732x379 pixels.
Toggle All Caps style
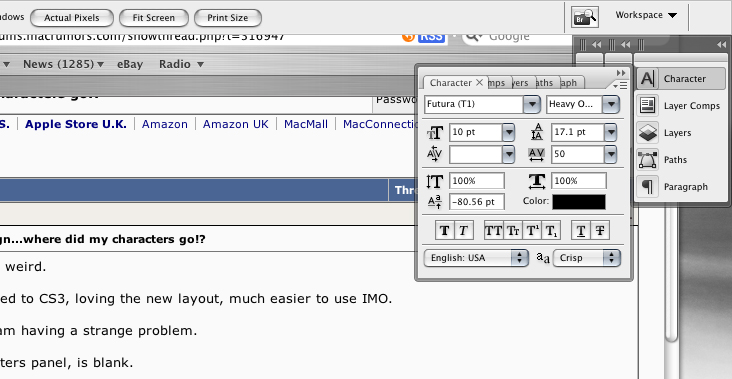pyautogui.click(x=493, y=230)
